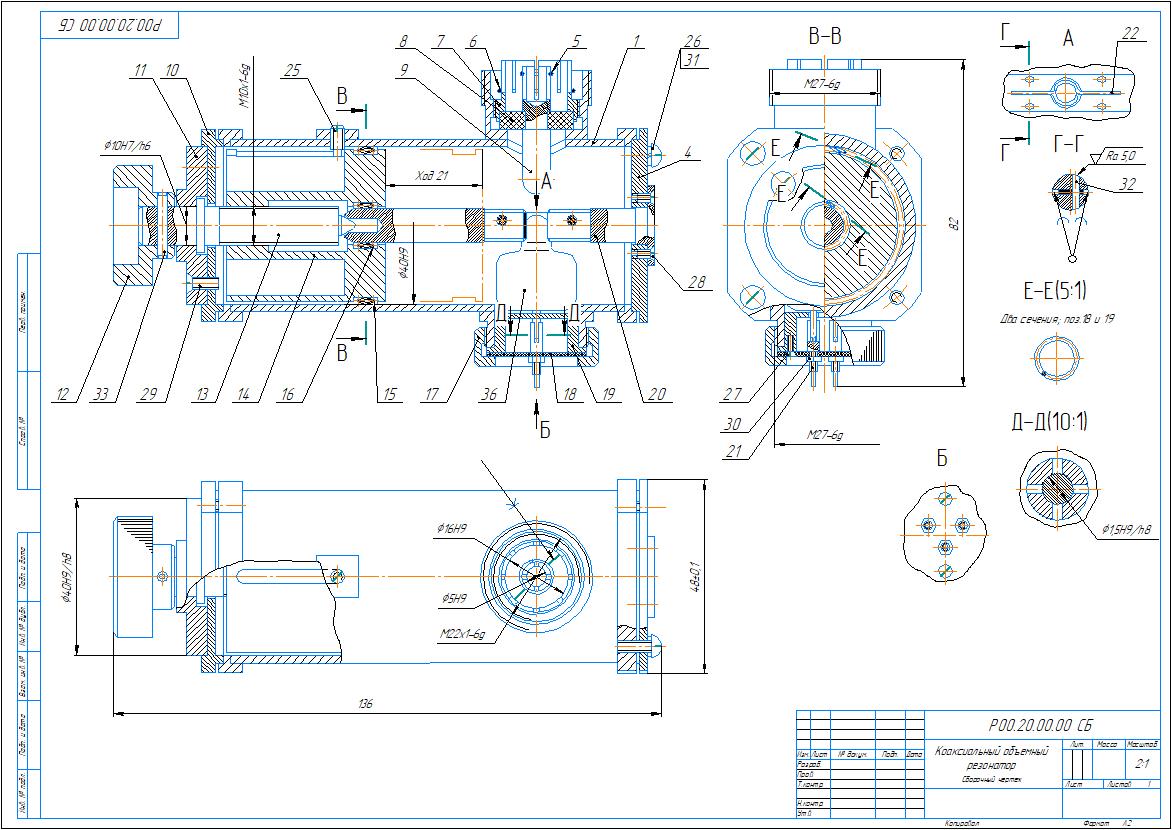
Task: Click position callout number 20
Action: click(656, 393)
